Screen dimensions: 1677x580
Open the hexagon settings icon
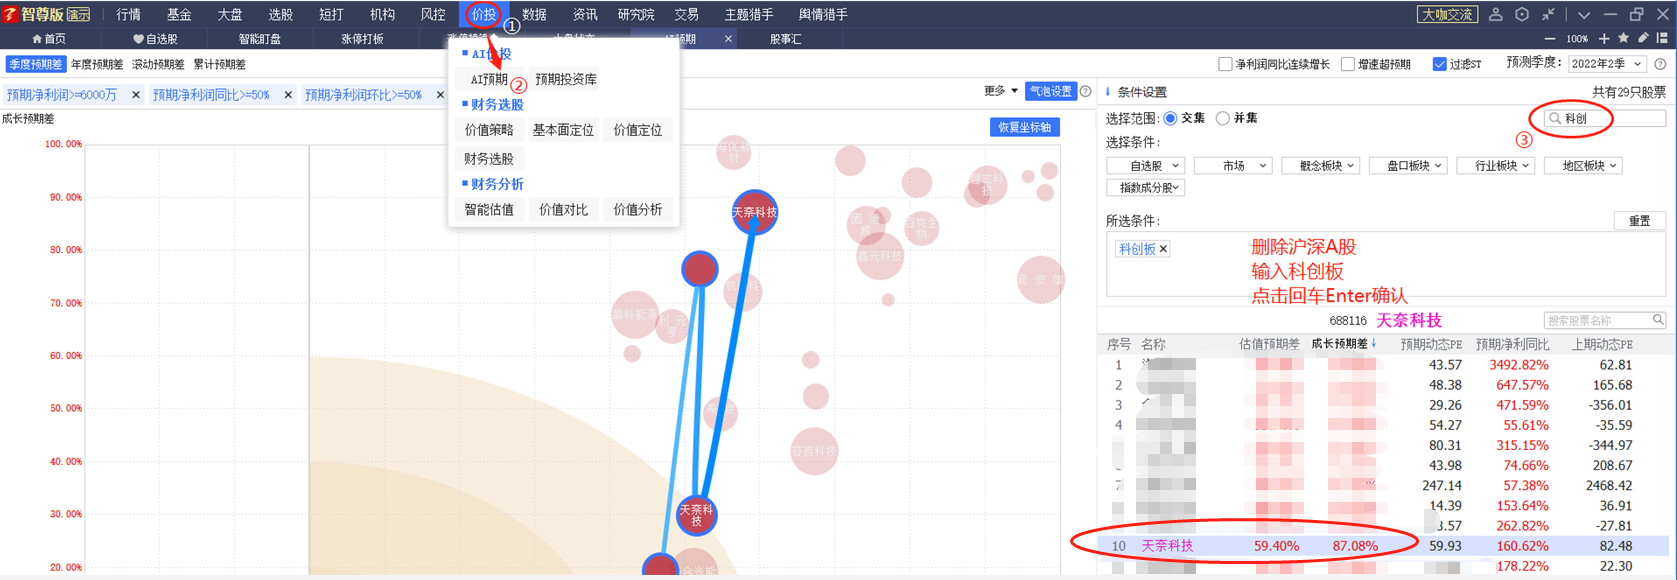click(1521, 14)
